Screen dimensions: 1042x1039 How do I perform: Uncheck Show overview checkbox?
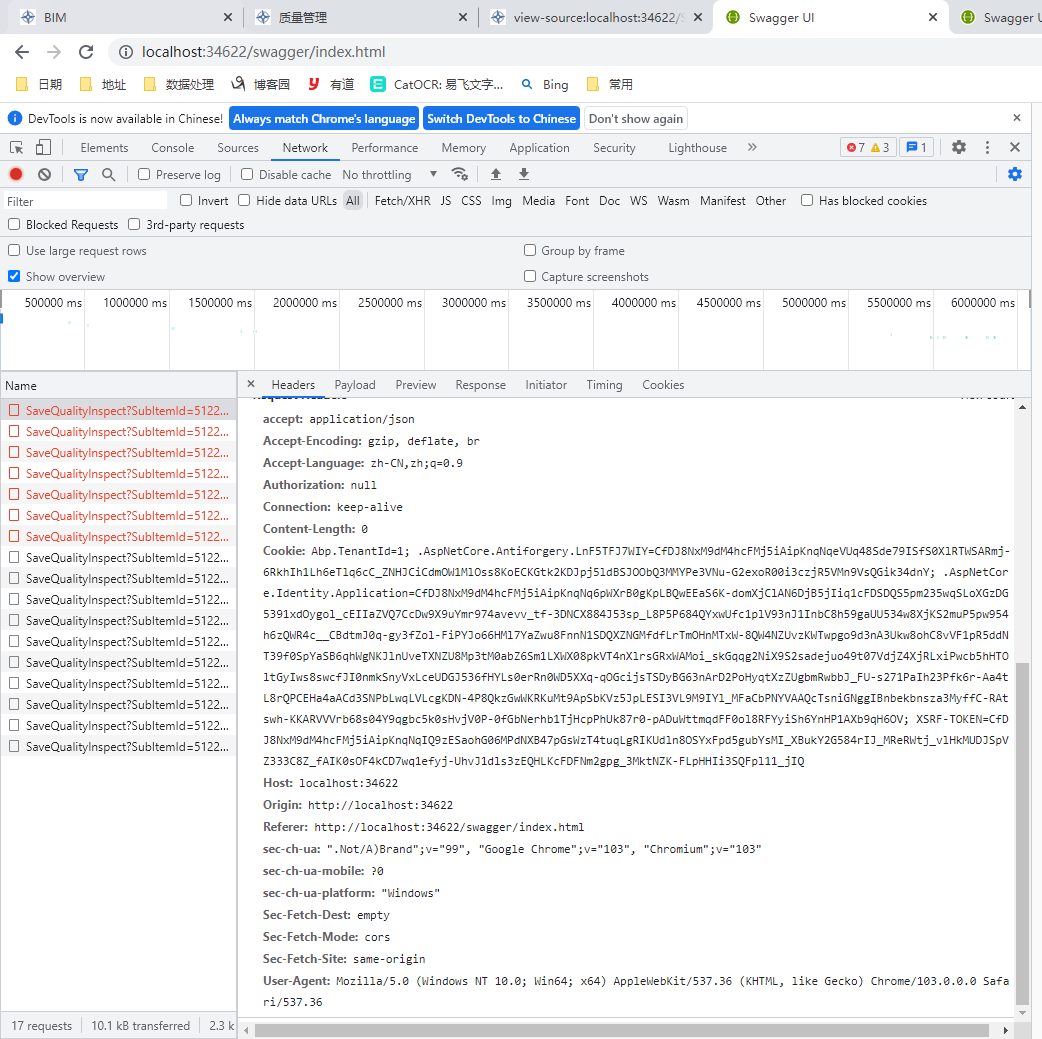point(14,276)
